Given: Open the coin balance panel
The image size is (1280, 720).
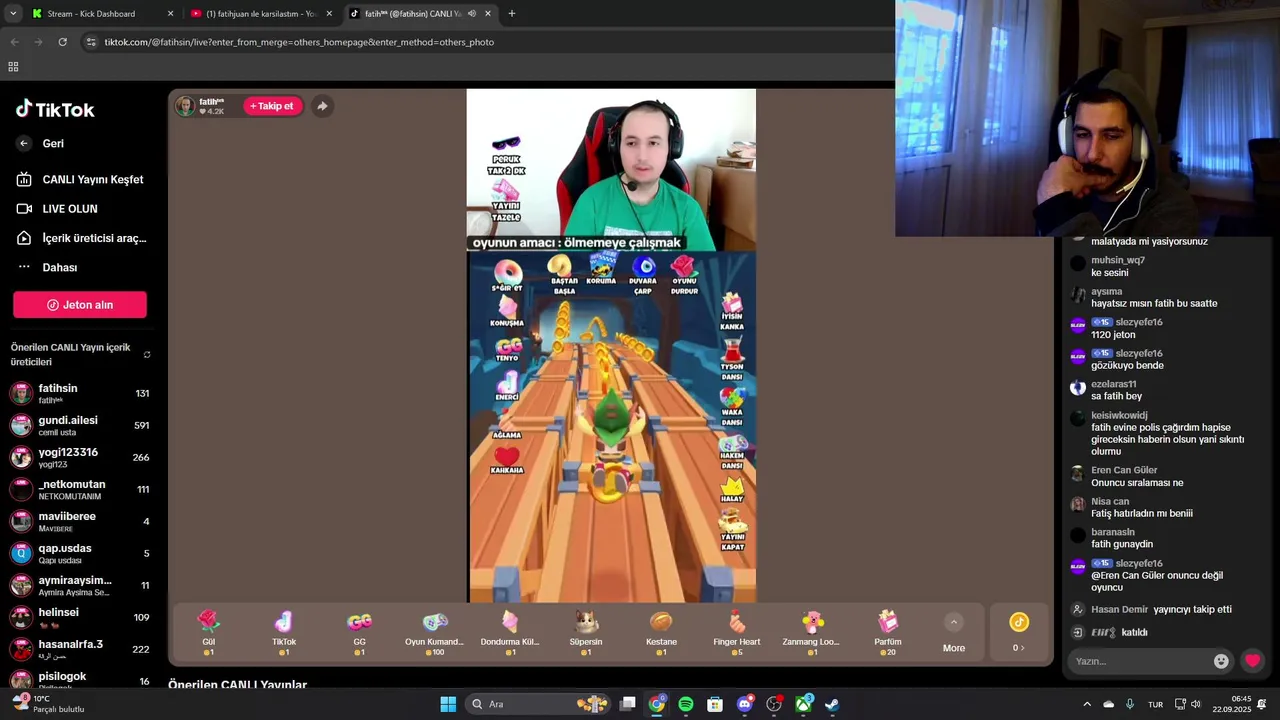Looking at the screenshot, I should 1019,633.
